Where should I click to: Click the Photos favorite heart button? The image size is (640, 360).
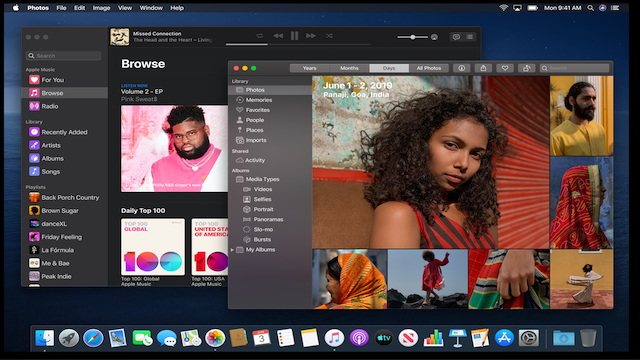tap(505, 68)
